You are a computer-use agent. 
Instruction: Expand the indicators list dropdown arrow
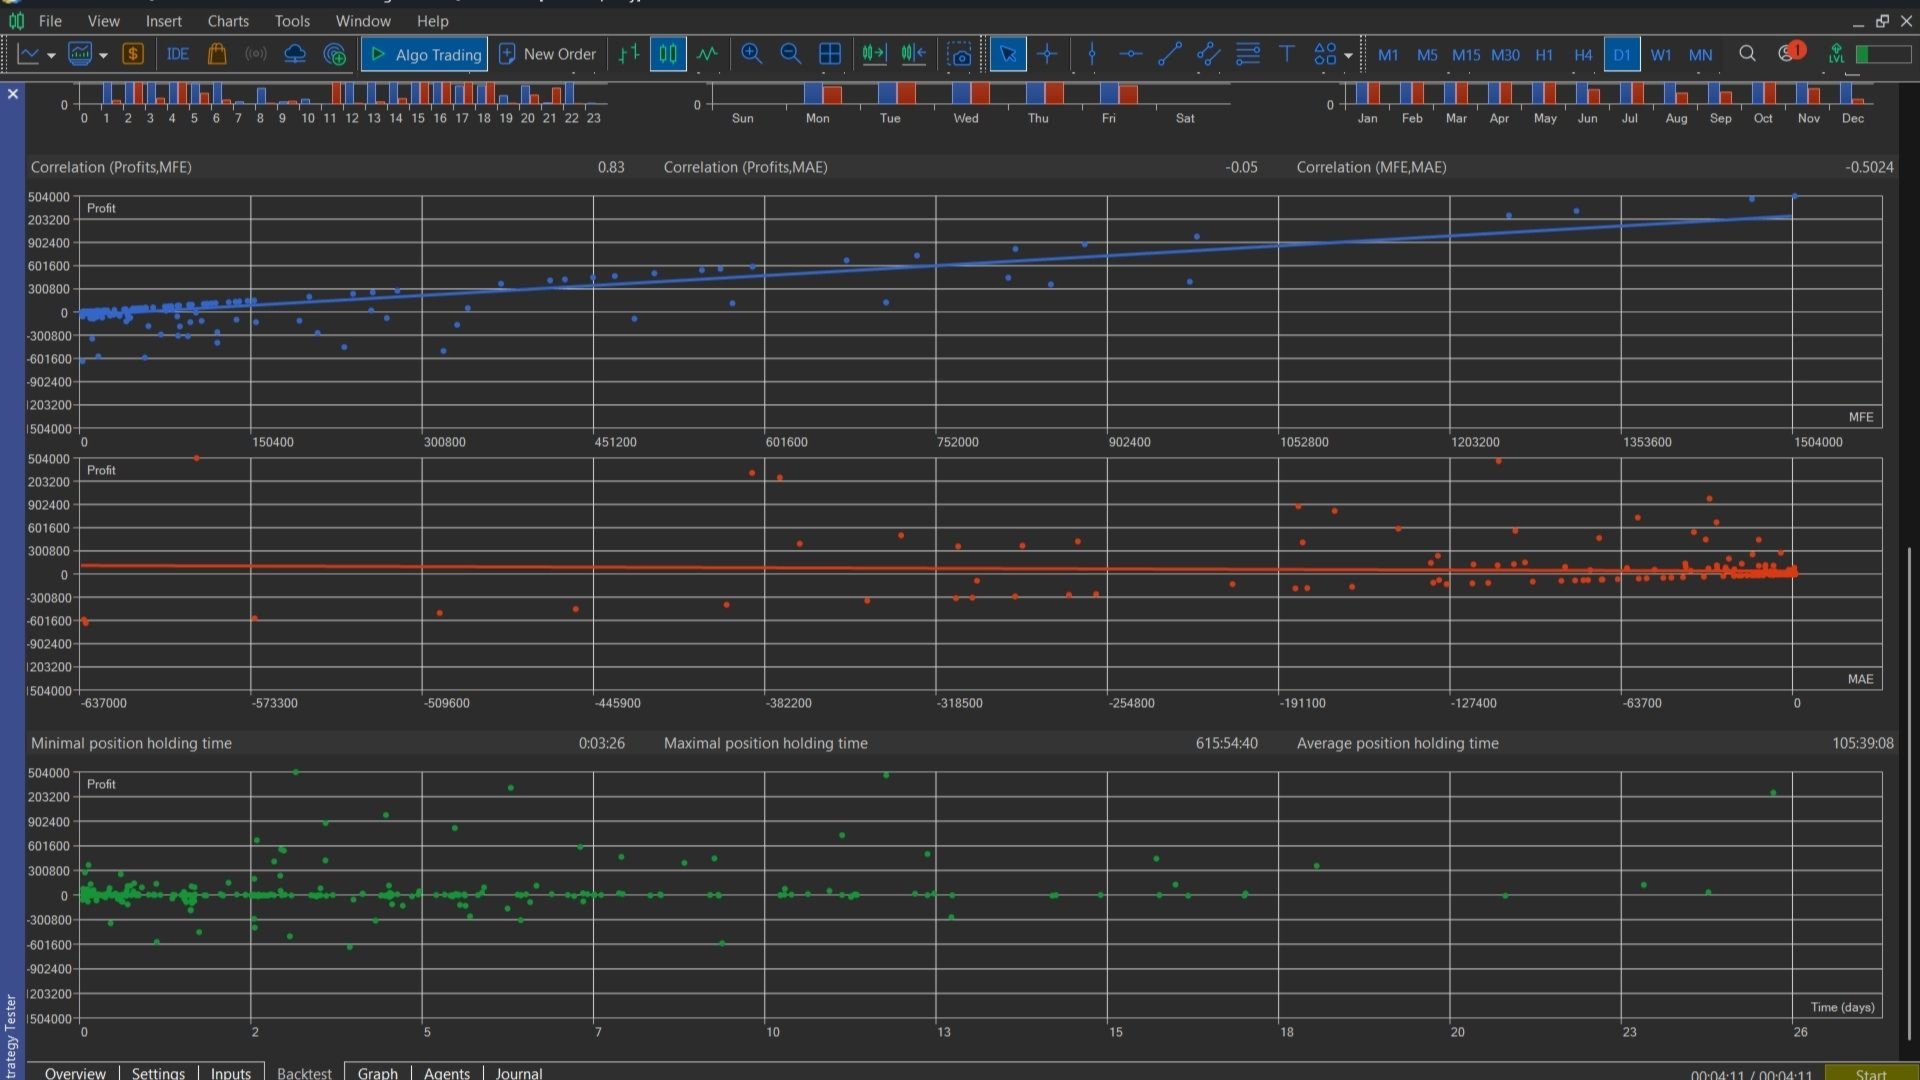tap(103, 56)
